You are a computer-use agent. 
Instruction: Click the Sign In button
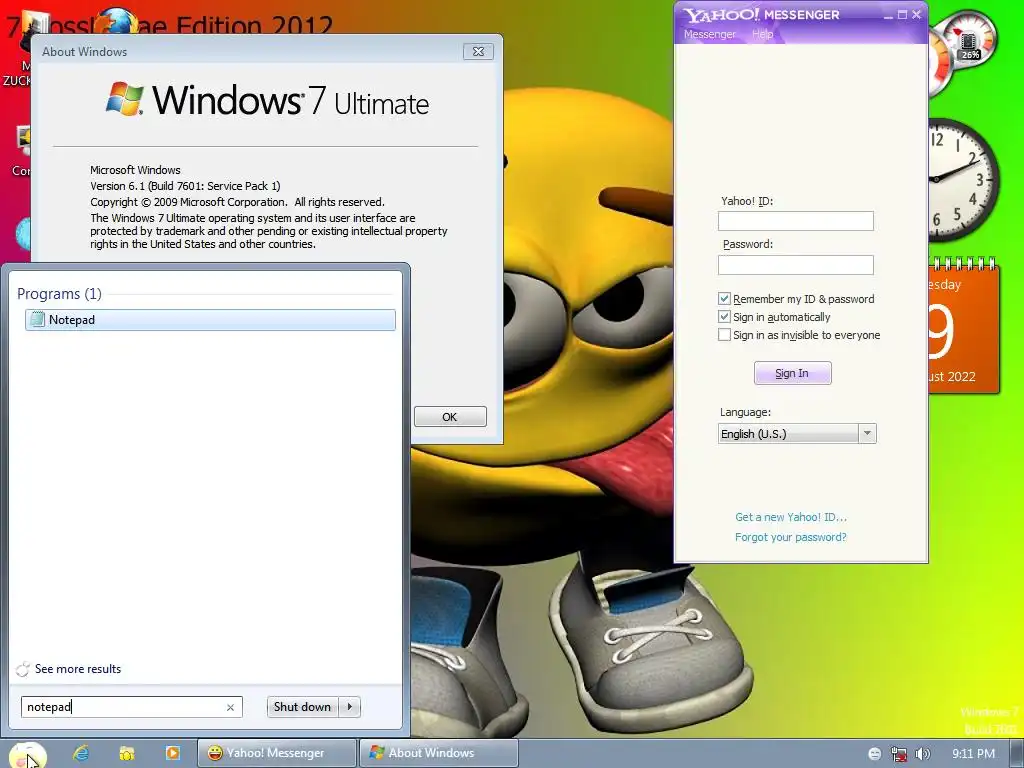point(792,373)
